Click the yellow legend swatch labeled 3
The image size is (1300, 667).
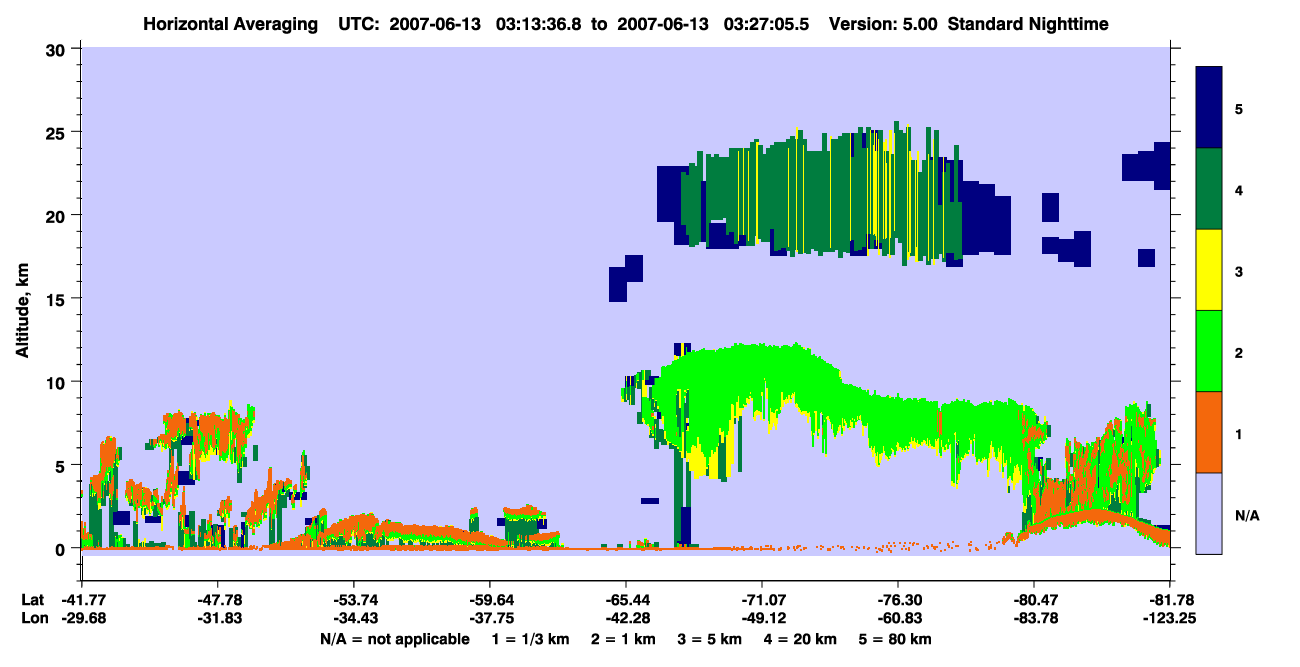coord(1209,270)
